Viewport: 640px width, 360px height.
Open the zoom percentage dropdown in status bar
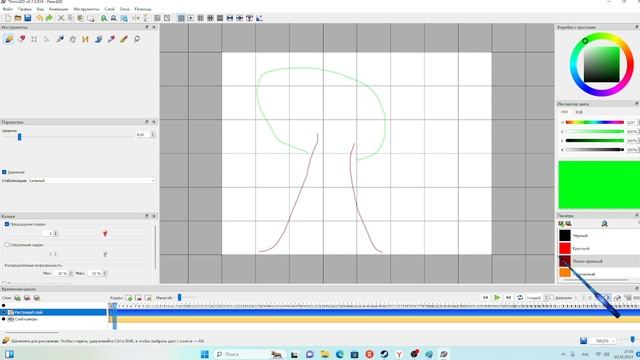pyautogui.click(x=604, y=340)
